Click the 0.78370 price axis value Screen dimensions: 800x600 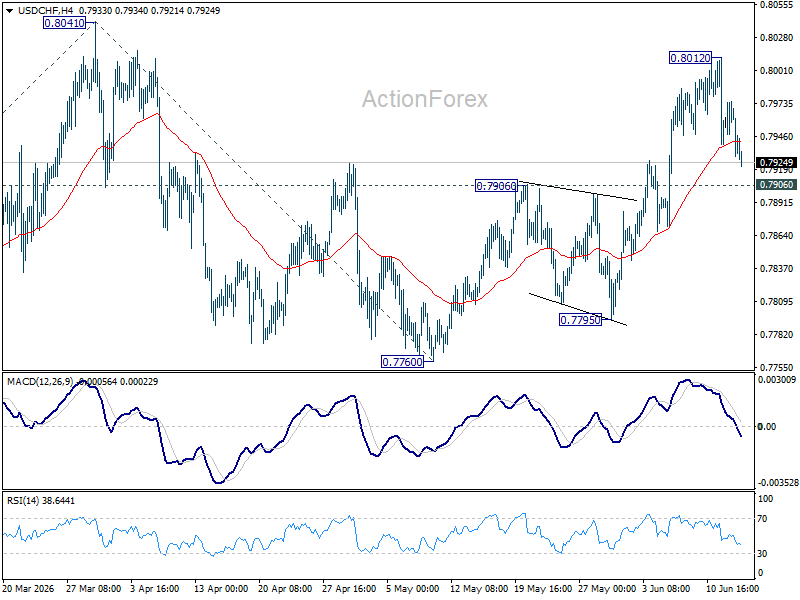coord(776,269)
